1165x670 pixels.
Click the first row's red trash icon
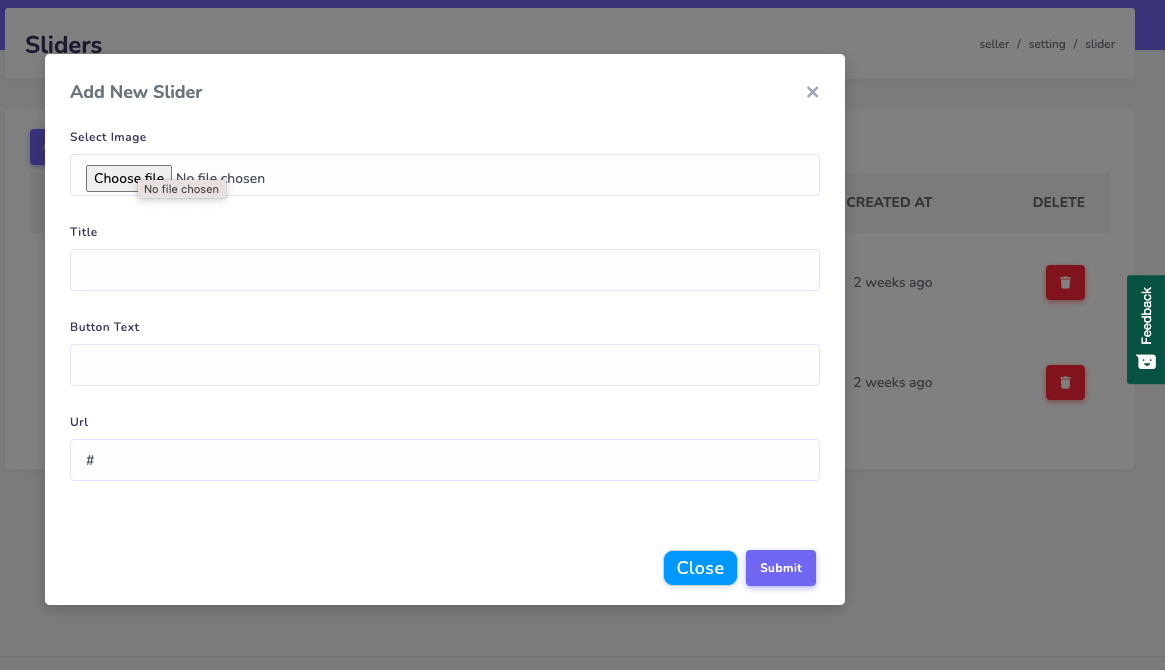click(1065, 283)
